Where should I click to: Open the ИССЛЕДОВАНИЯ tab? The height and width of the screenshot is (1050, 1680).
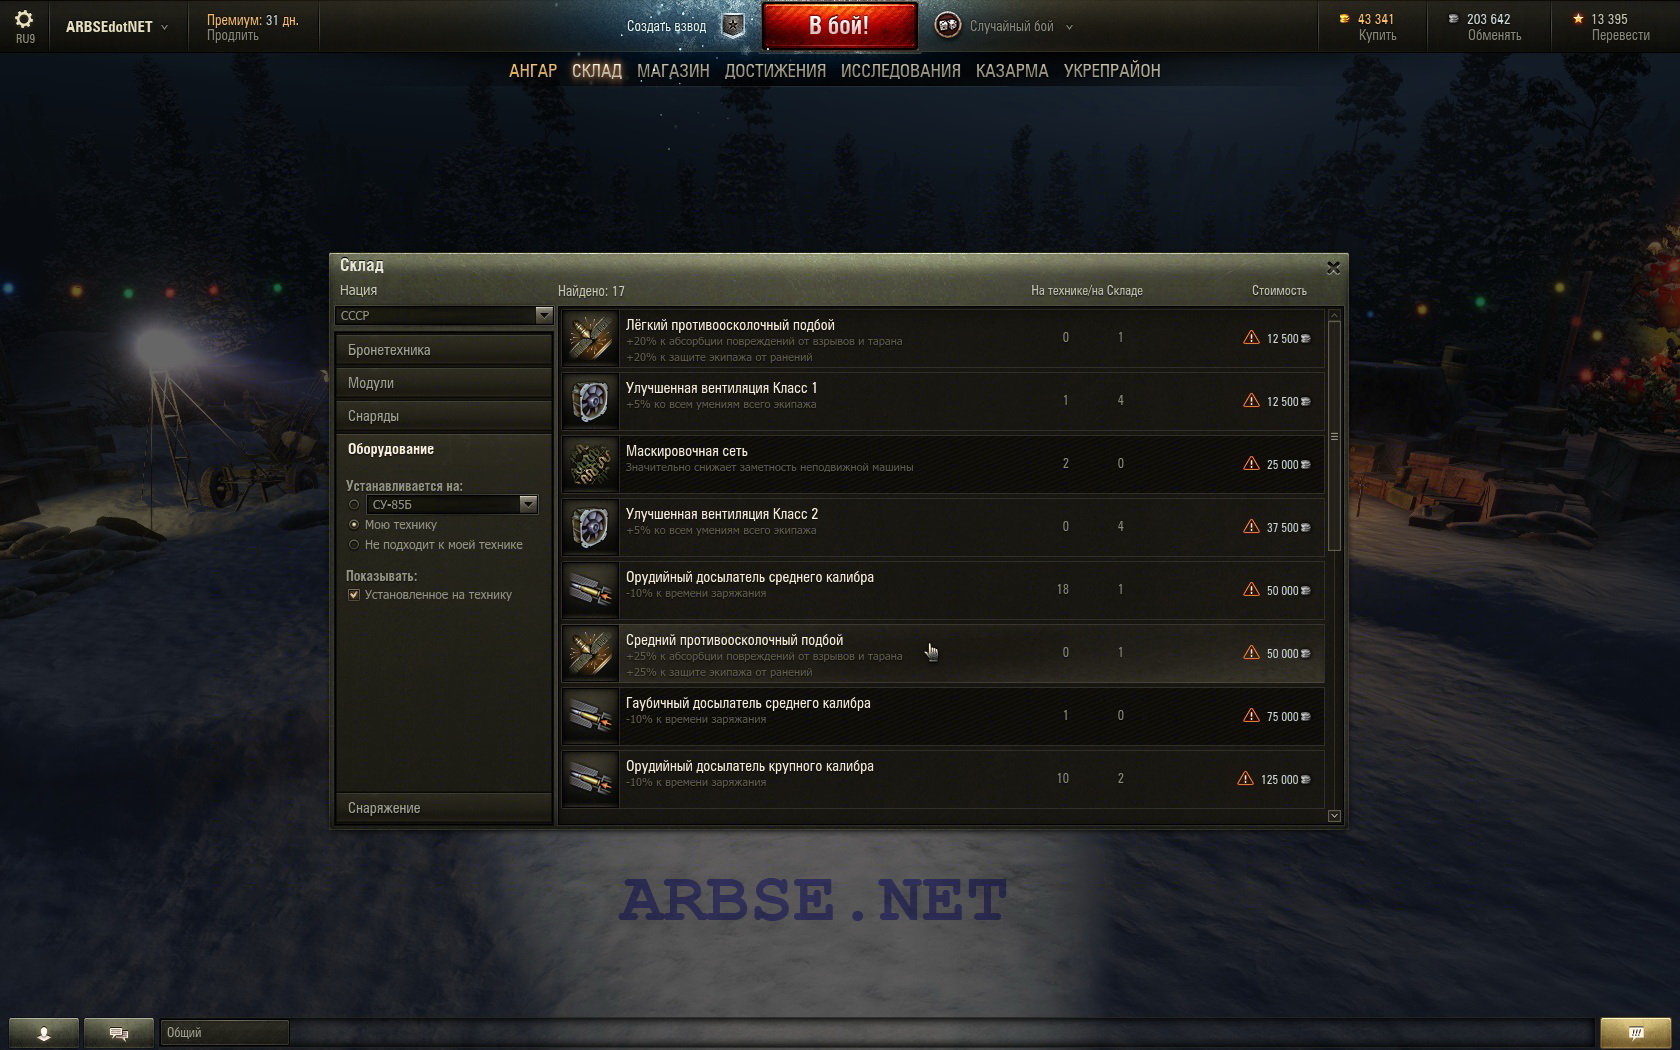[x=901, y=71]
